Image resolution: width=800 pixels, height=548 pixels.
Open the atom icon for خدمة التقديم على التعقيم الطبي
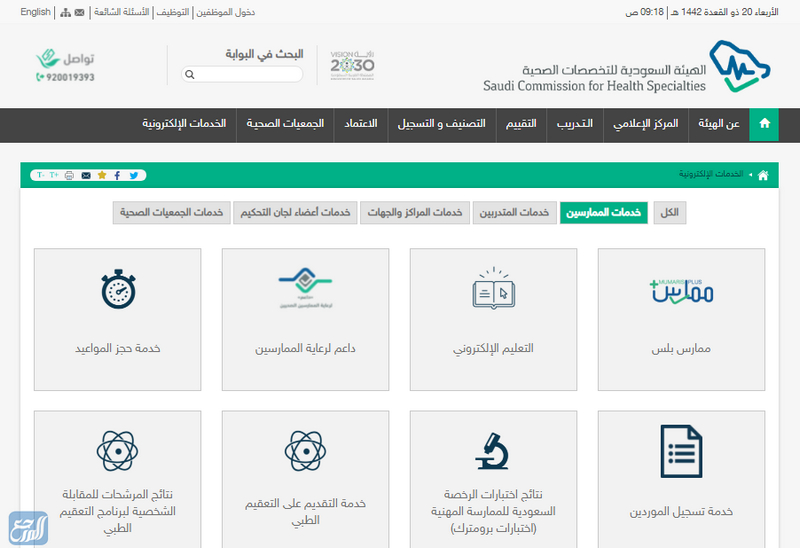[305, 451]
